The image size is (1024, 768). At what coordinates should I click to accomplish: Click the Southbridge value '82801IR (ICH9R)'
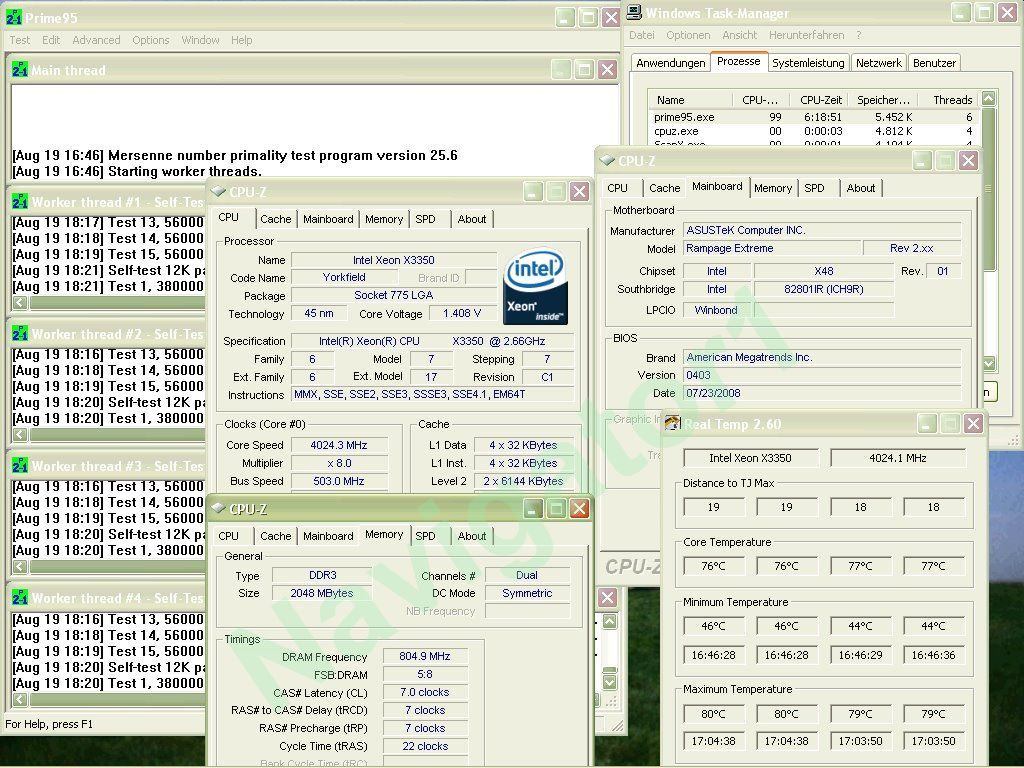[x=824, y=289]
